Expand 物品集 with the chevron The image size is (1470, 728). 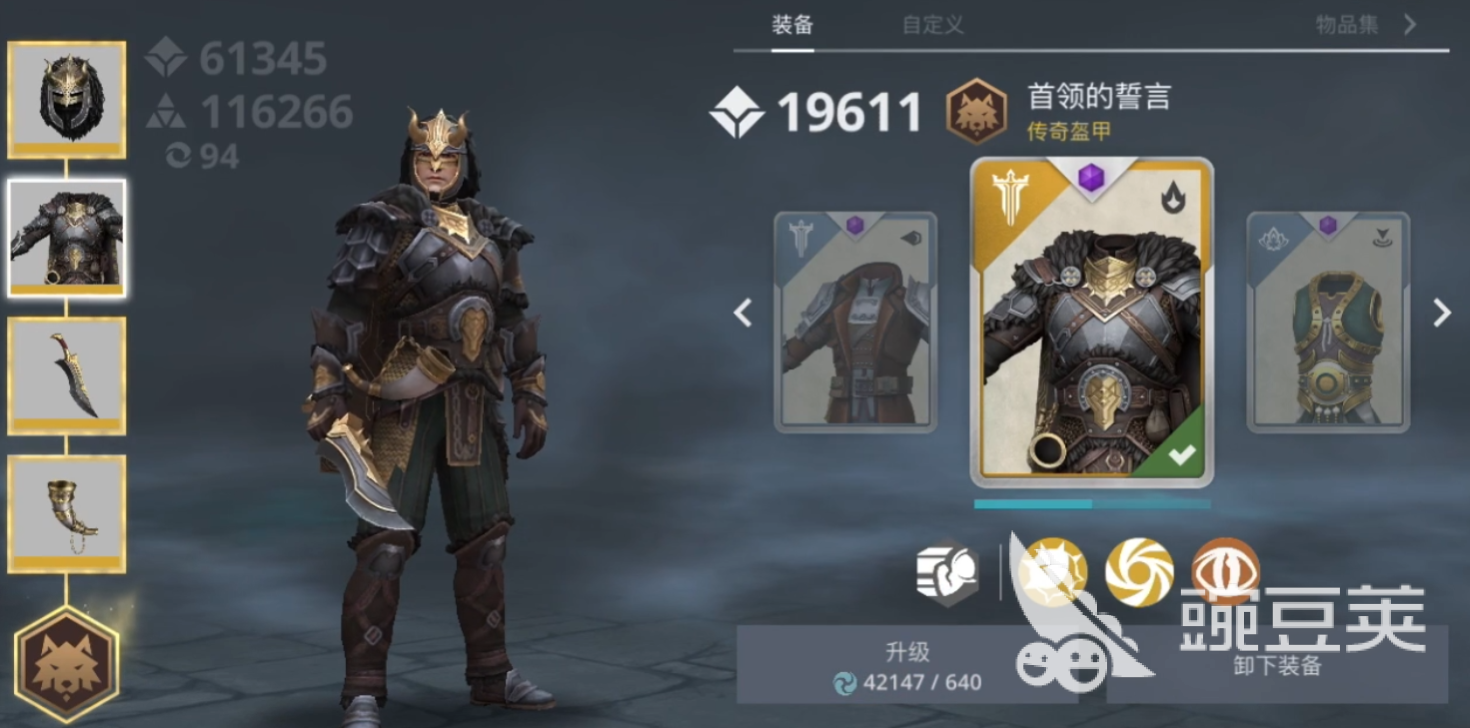[x=1410, y=24]
